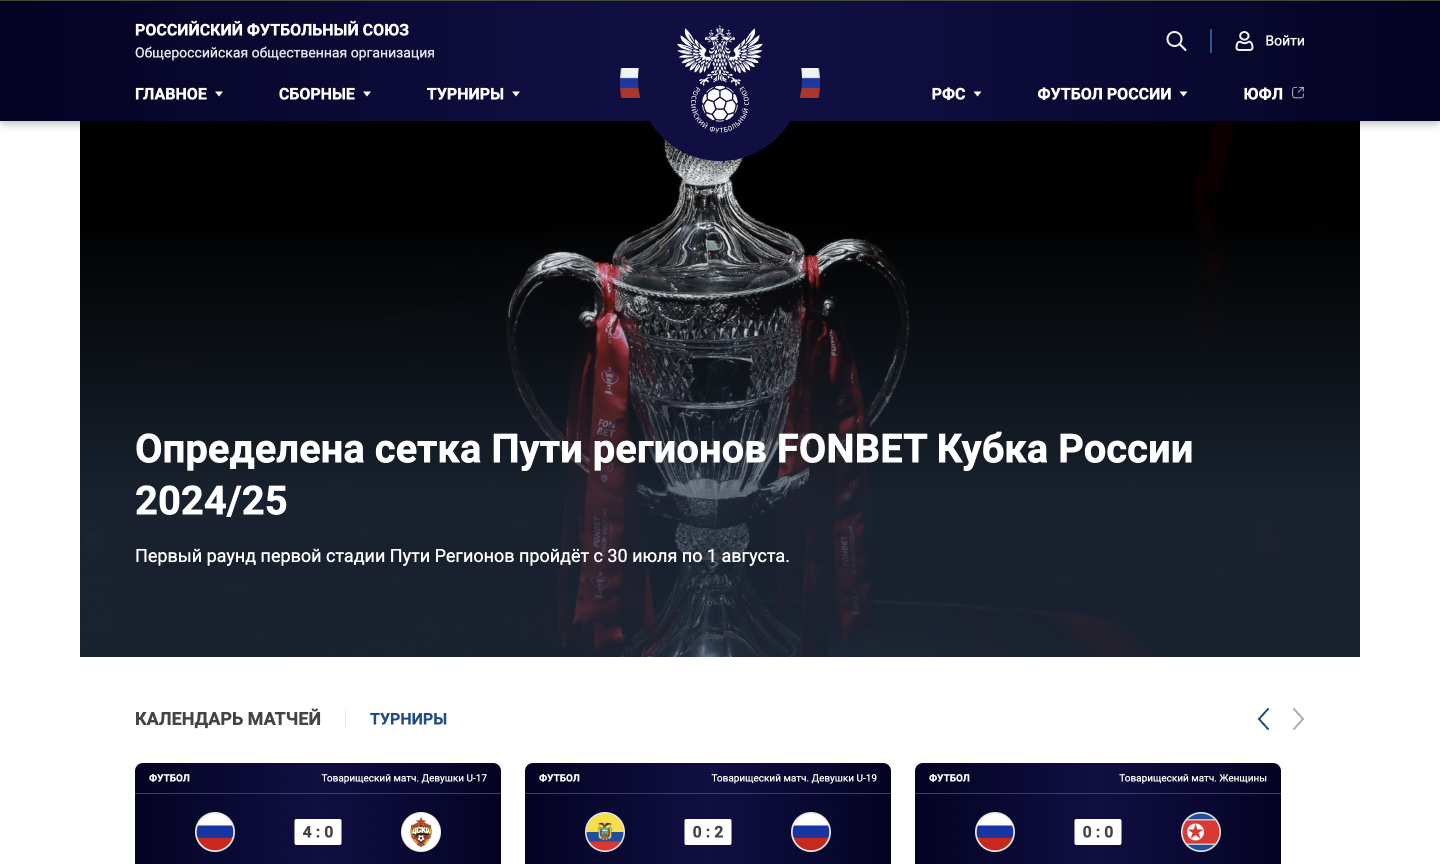Expand the ГЛАВНОЕ dropdown menu
Image resolution: width=1440 pixels, height=864 pixels.
click(179, 94)
